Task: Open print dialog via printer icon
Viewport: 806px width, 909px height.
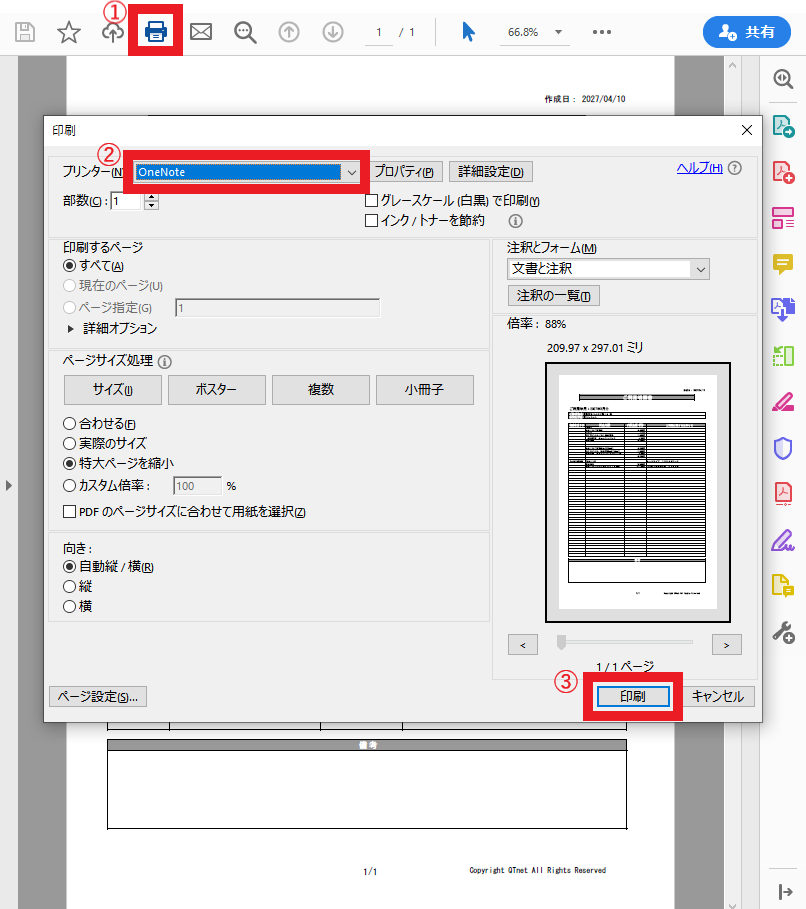Action: [x=155, y=31]
